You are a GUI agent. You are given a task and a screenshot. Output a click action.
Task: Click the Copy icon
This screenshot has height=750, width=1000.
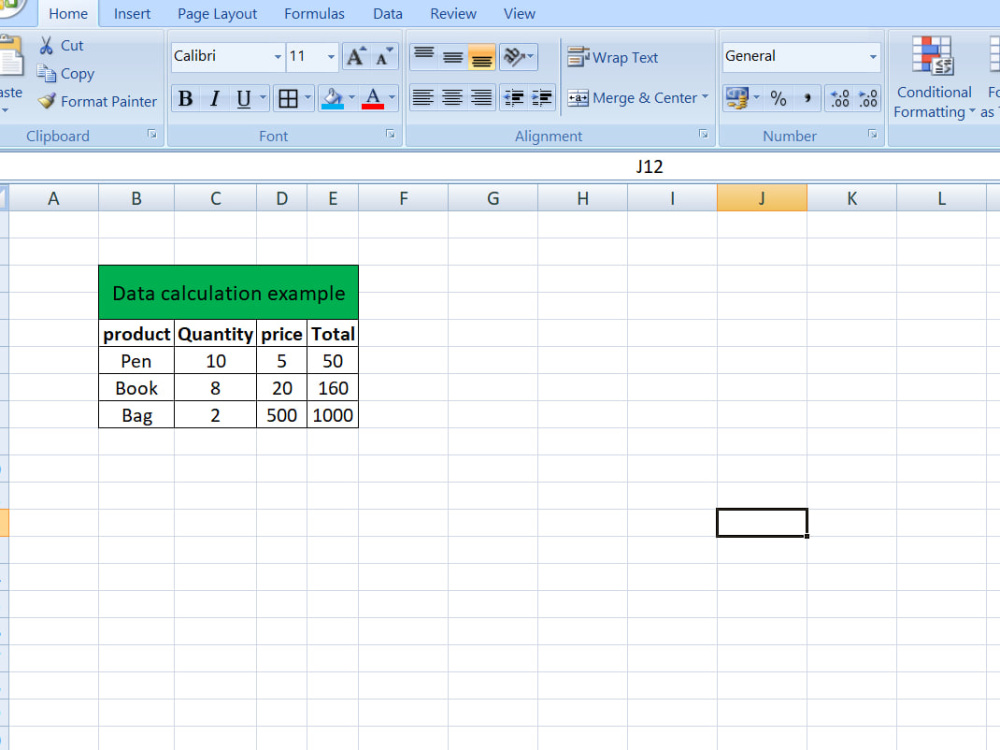coord(46,73)
